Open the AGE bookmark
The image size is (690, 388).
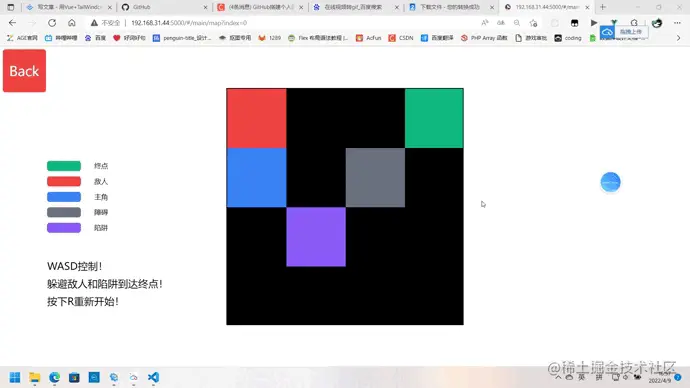click(x=22, y=38)
